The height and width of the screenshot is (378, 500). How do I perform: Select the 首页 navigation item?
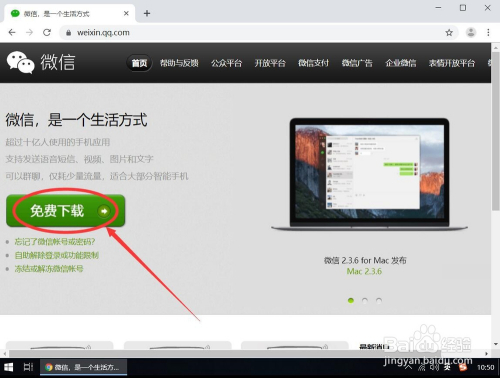point(139,63)
